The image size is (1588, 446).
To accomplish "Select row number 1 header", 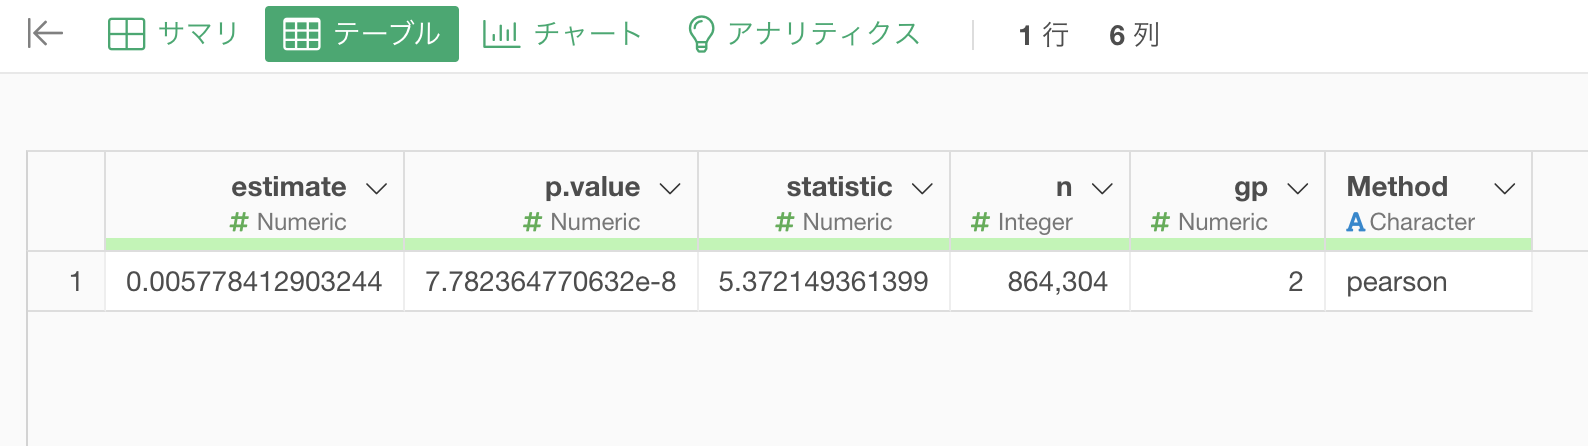I will 66,282.
